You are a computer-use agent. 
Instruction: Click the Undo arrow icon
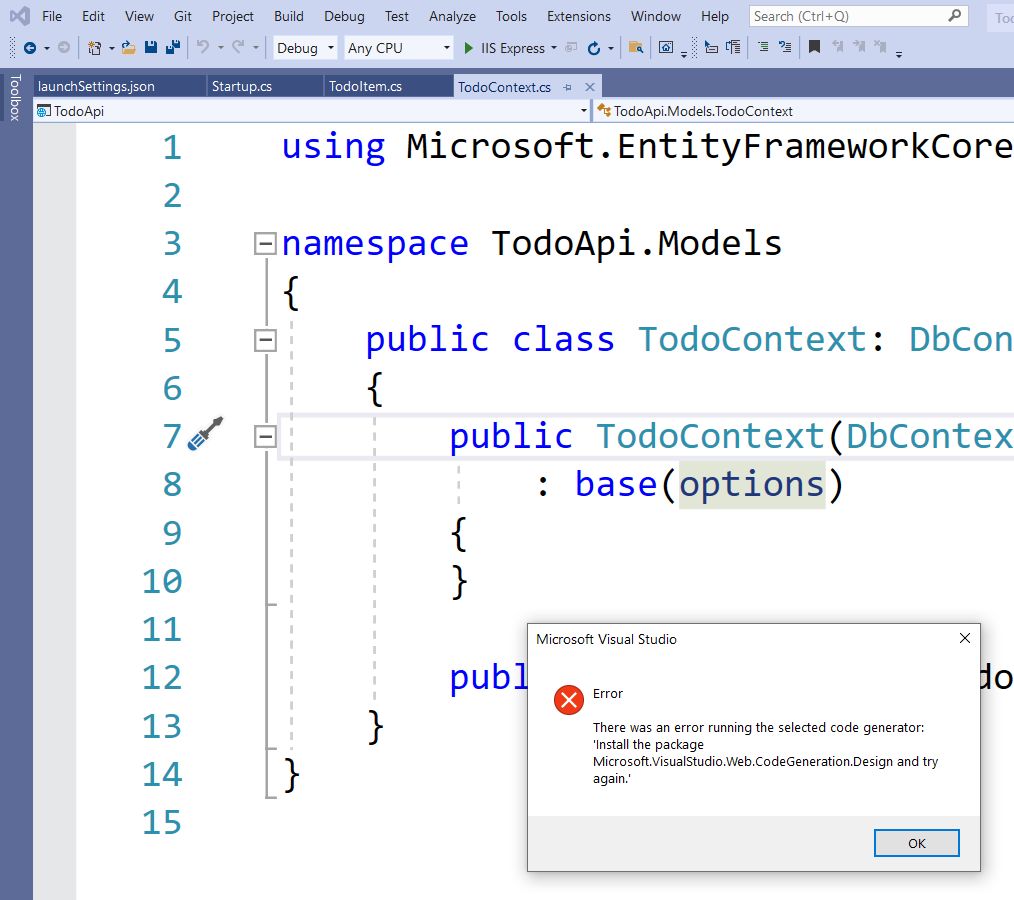click(203, 47)
